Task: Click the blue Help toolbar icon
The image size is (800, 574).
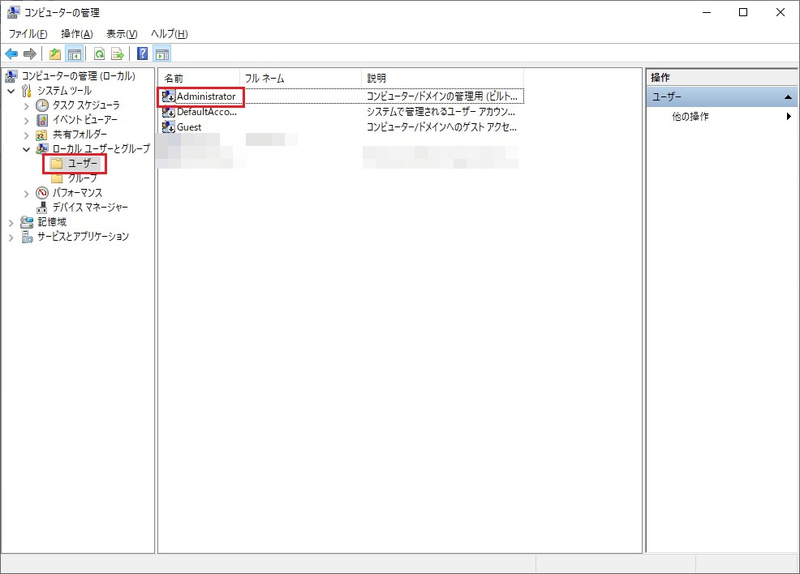Action: click(143, 54)
